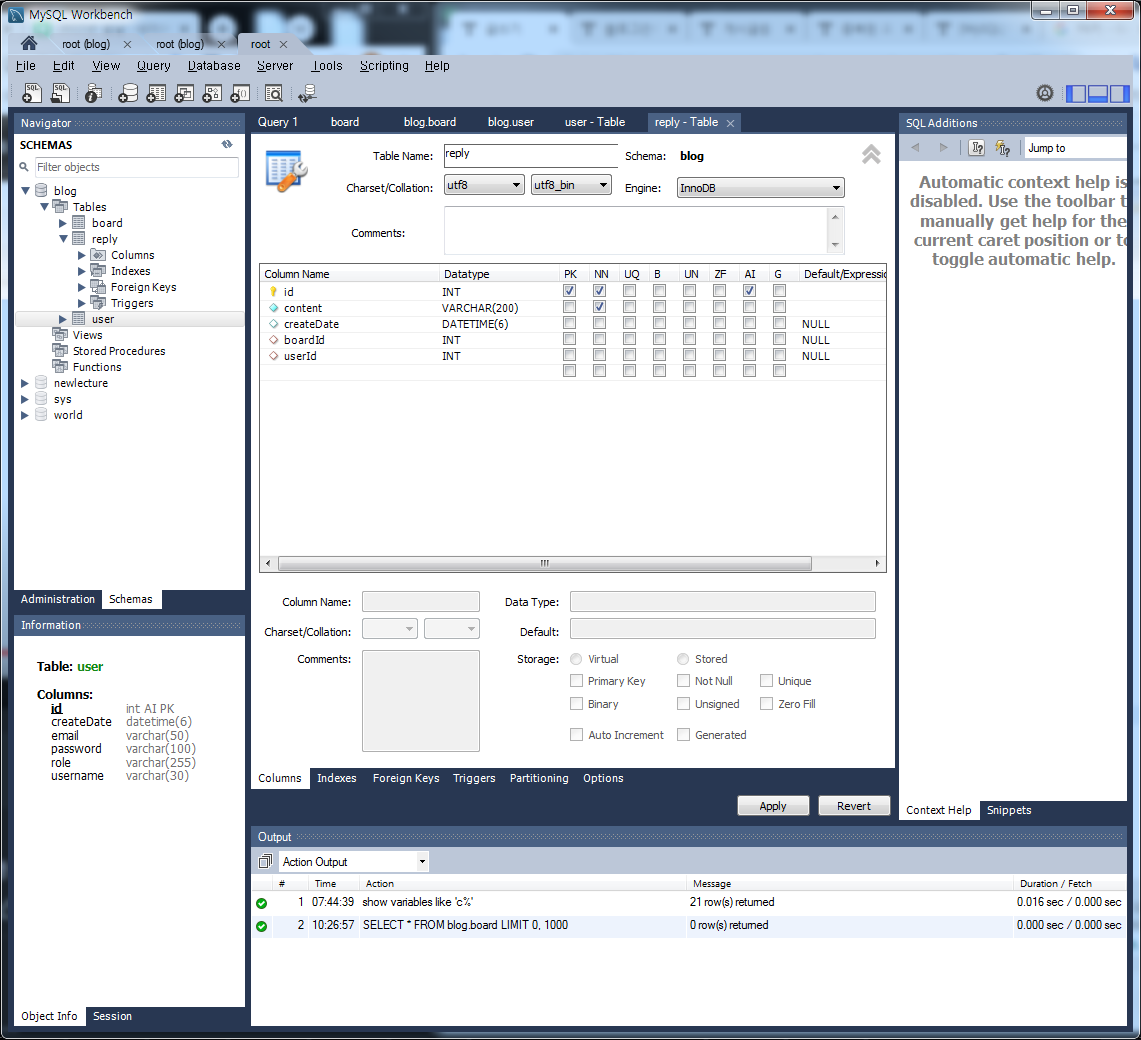This screenshot has height=1040, width=1141.
Task: Create a new stored procedure icon
Action: 212,93
